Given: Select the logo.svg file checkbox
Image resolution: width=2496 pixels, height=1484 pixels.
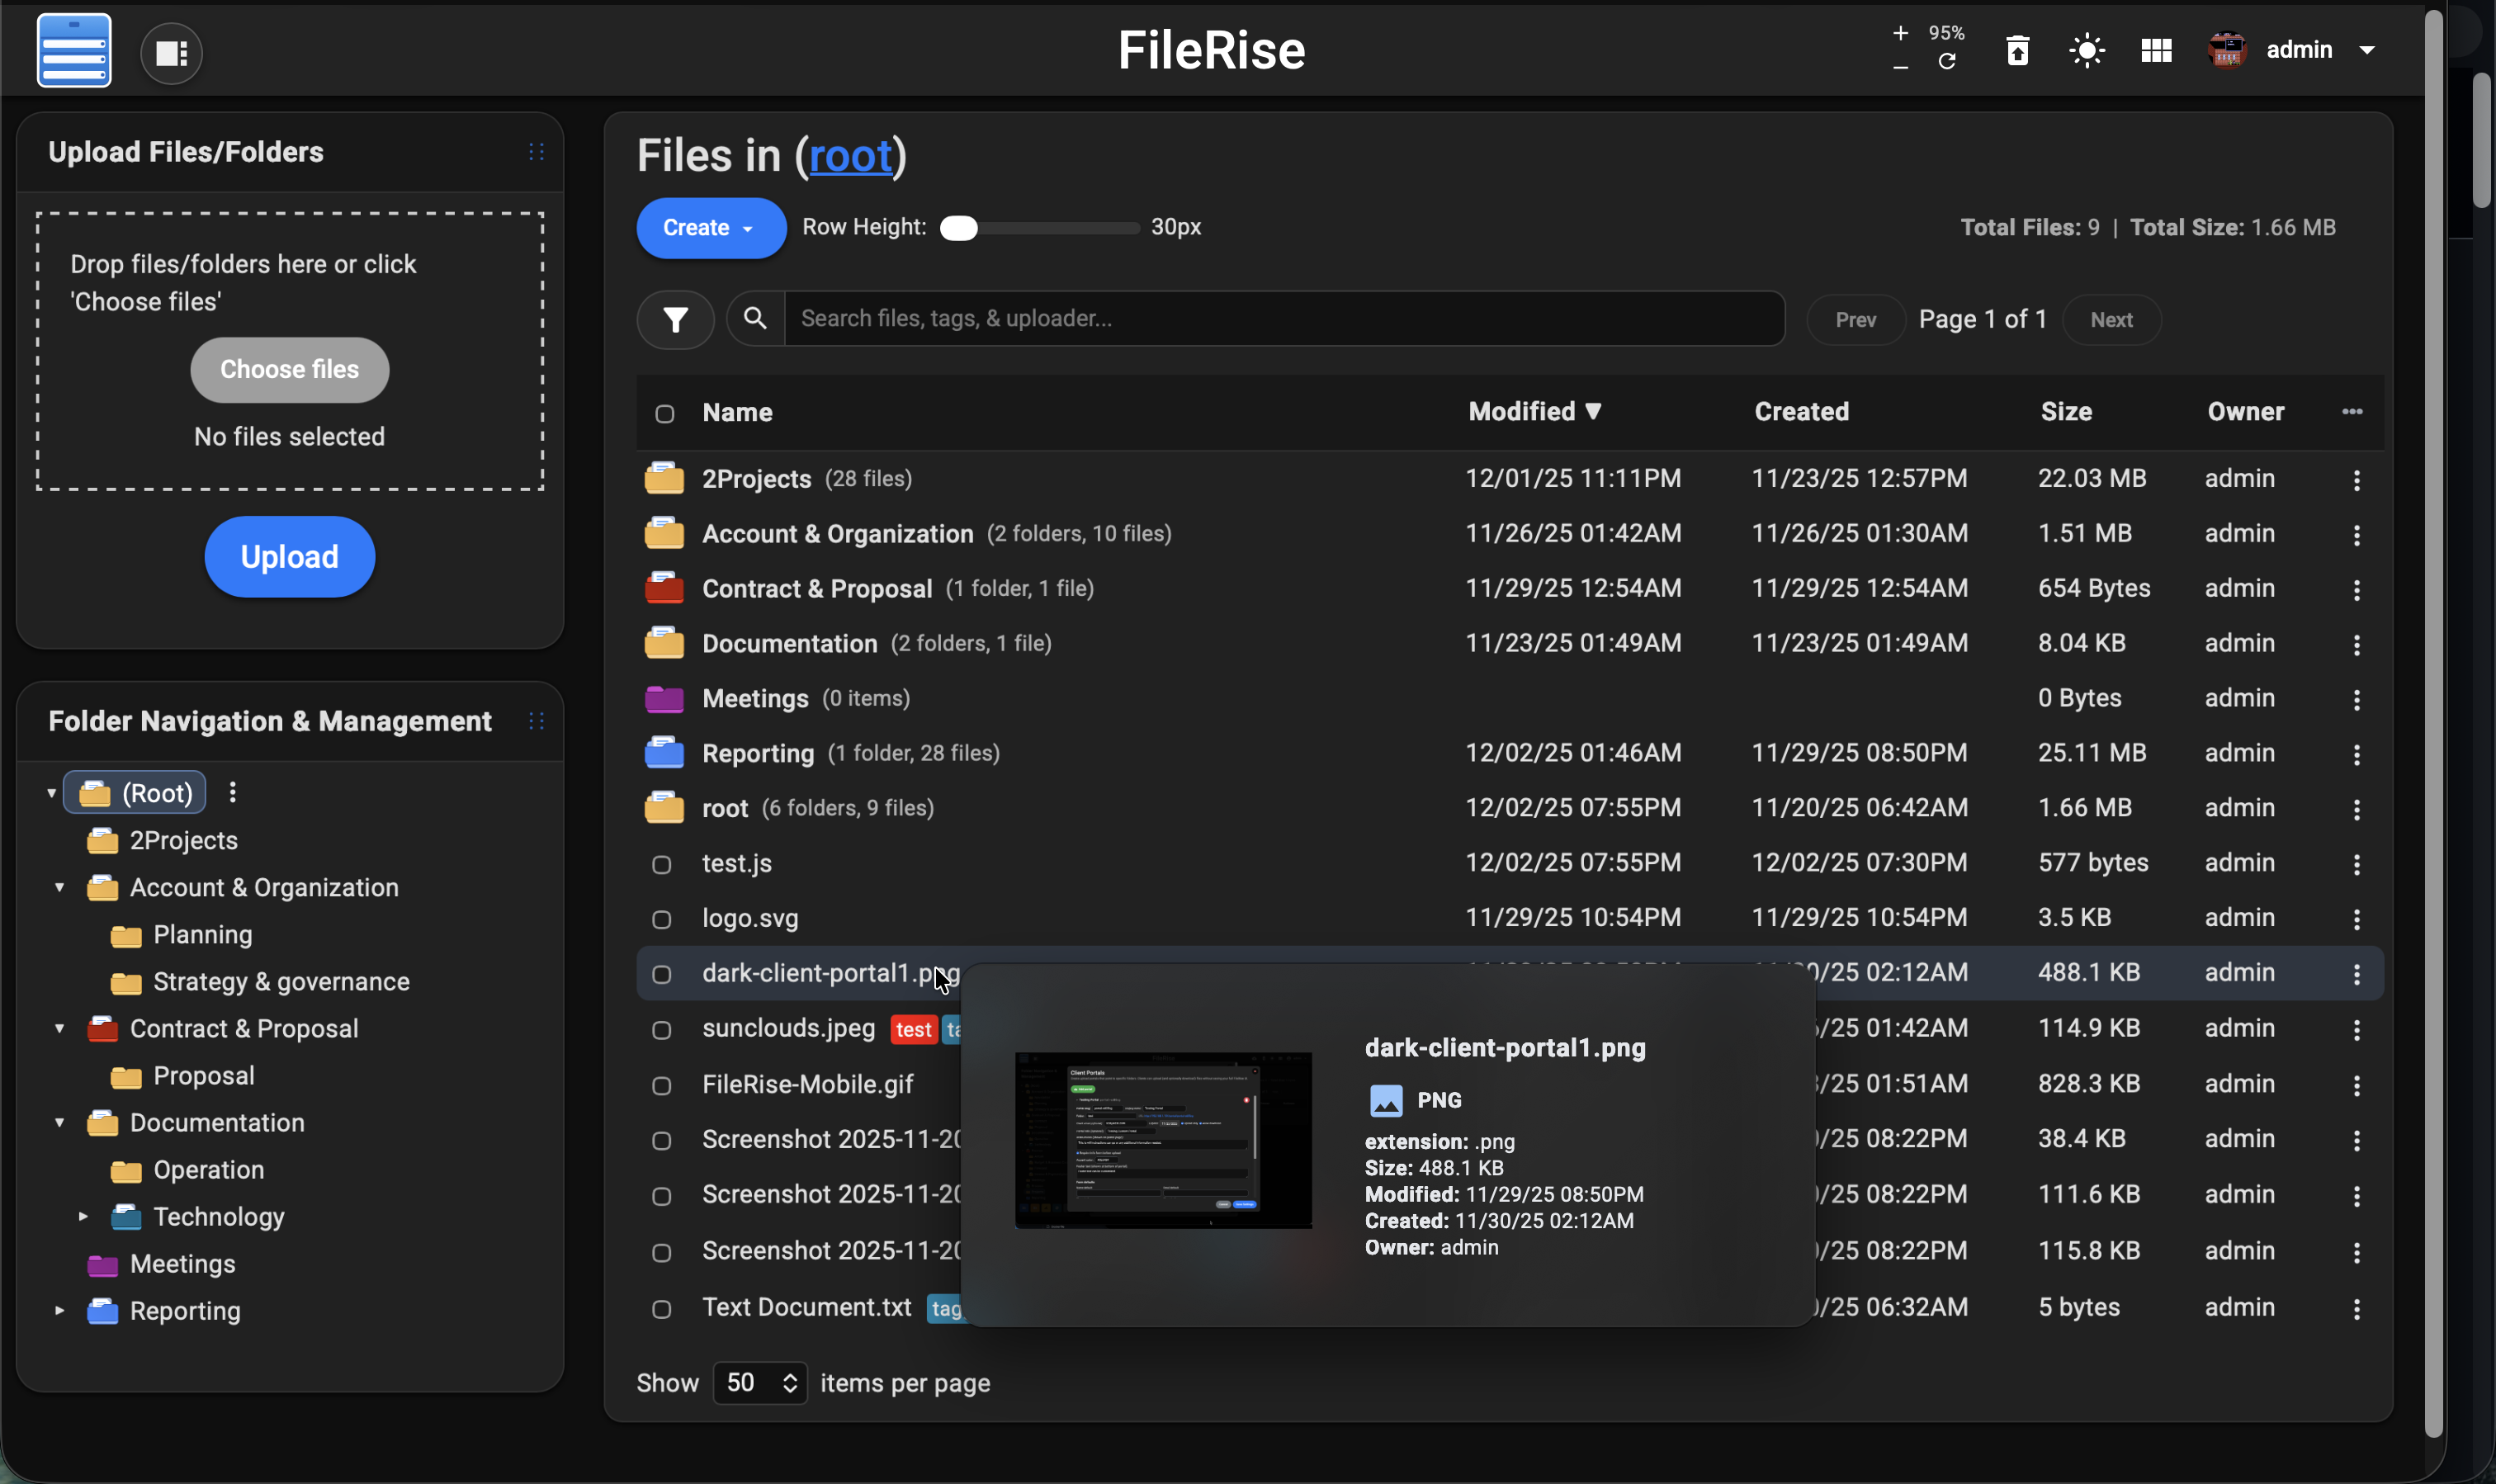Looking at the screenshot, I should 661,919.
